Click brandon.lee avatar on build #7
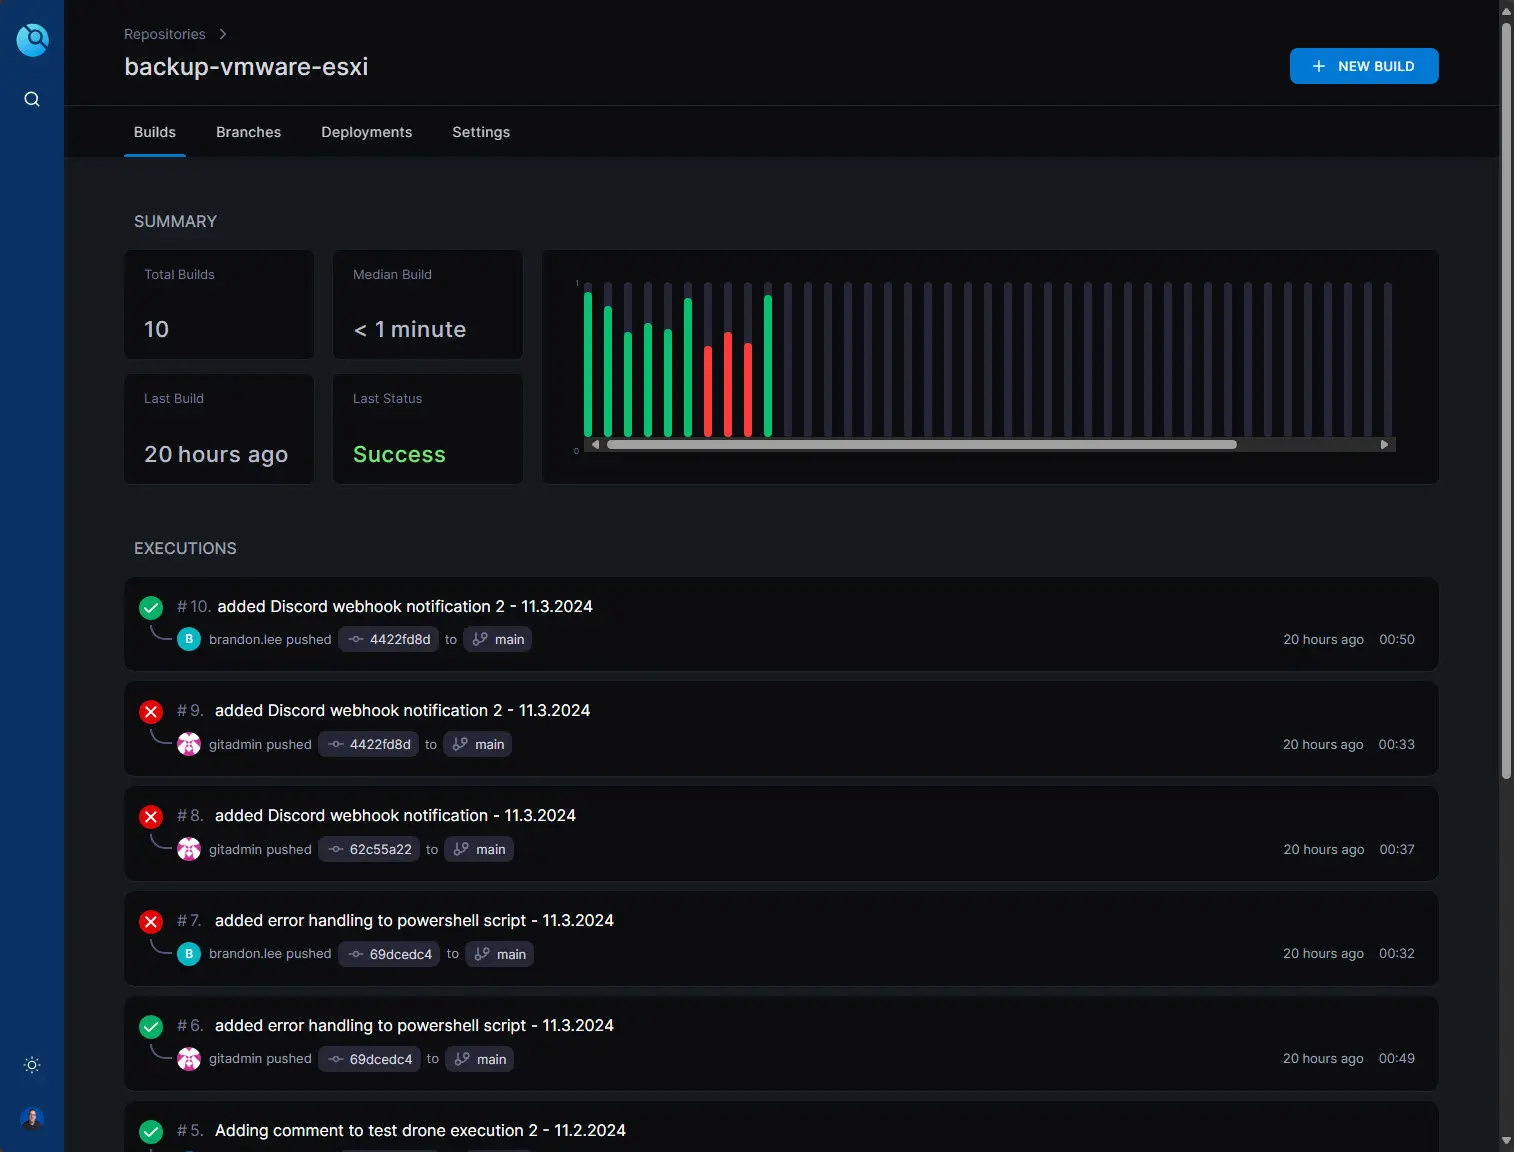Screen dimensions: 1514x1152 189,954
